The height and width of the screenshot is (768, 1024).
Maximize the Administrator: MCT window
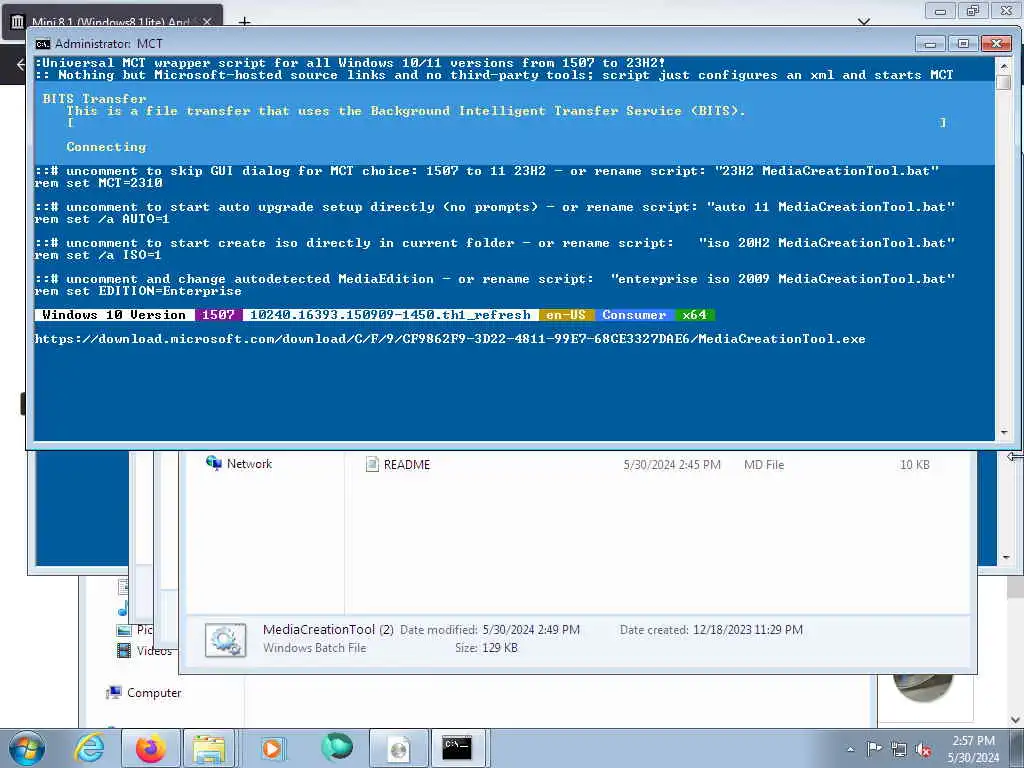pos(963,44)
